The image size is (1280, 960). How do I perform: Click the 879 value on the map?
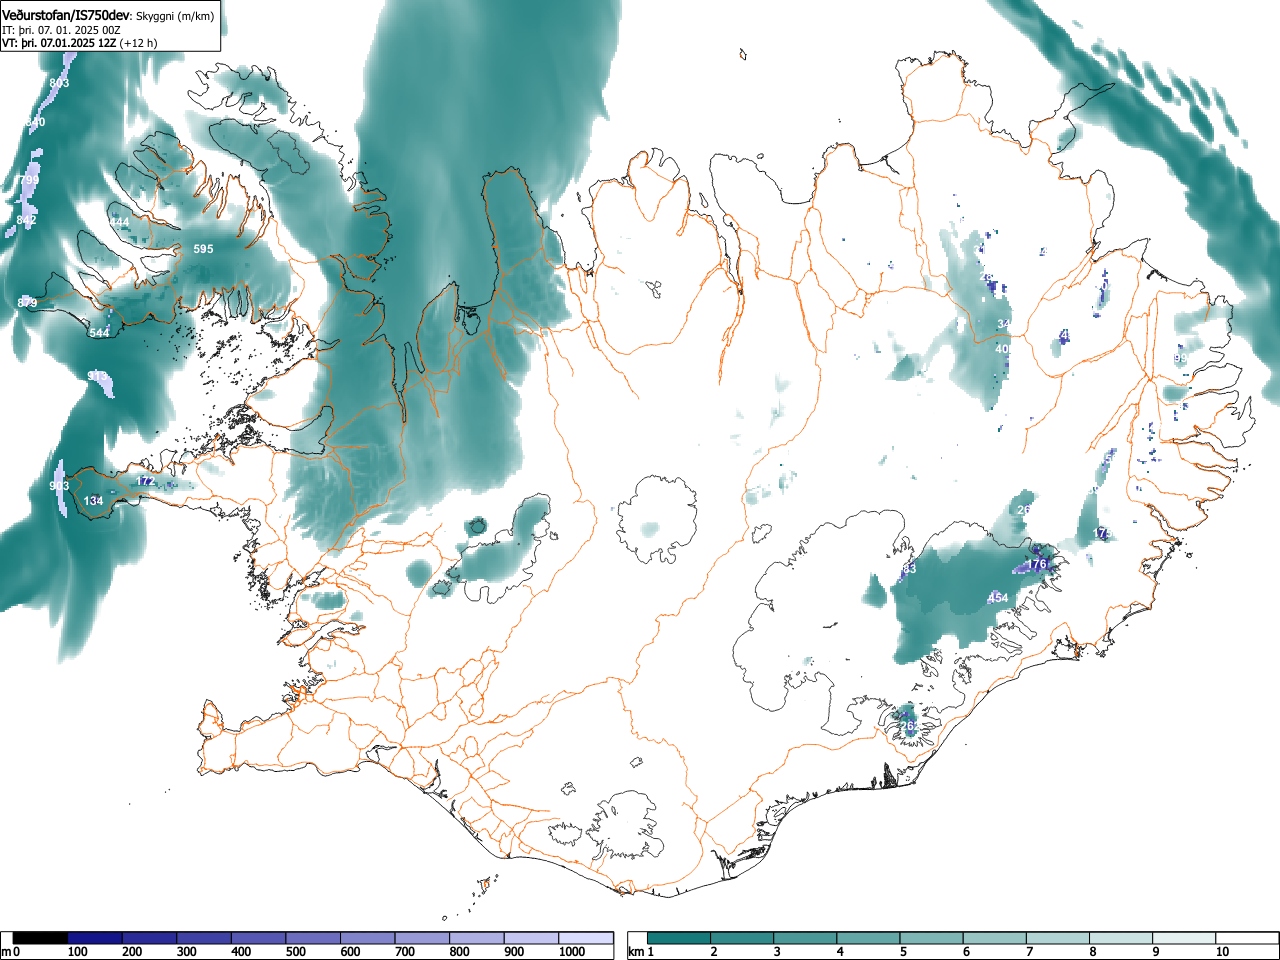[x=27, y=302]
